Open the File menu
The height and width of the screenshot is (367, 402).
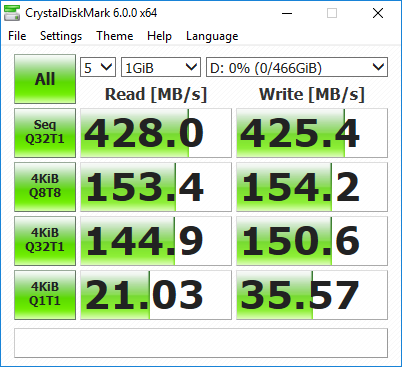[17, 36]
